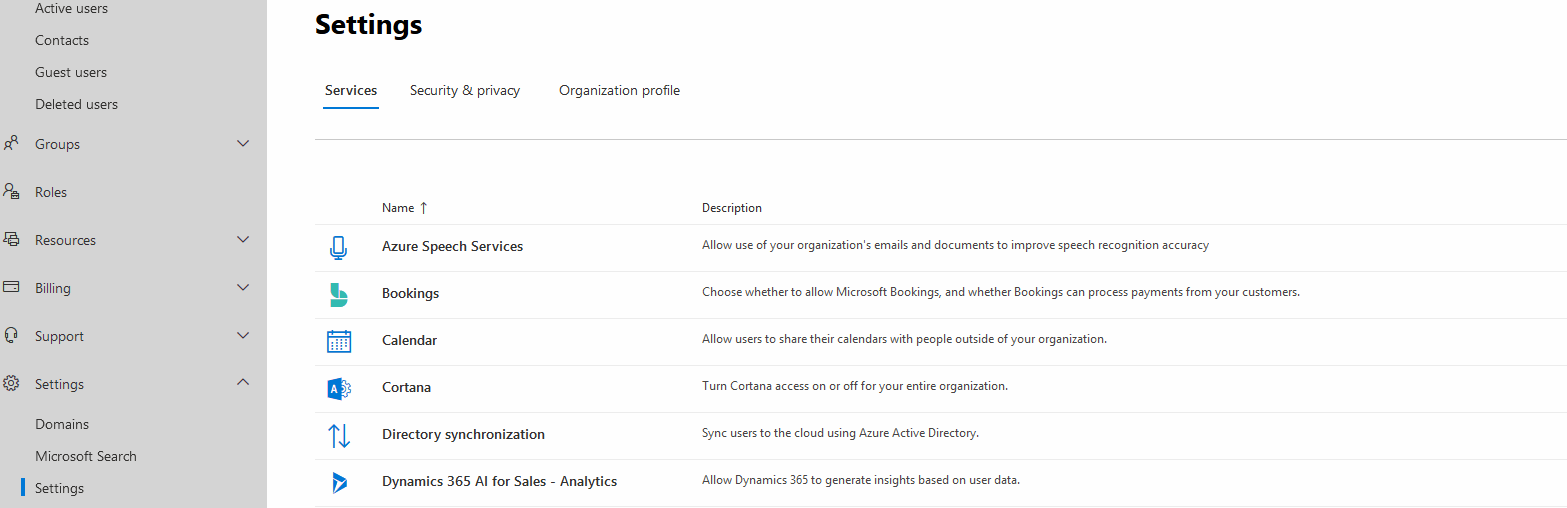The width and height of the screenshot is (1567, 508).
Task: Click the description 'Turn Cortana access on or off'
Action: coord(855,386)
